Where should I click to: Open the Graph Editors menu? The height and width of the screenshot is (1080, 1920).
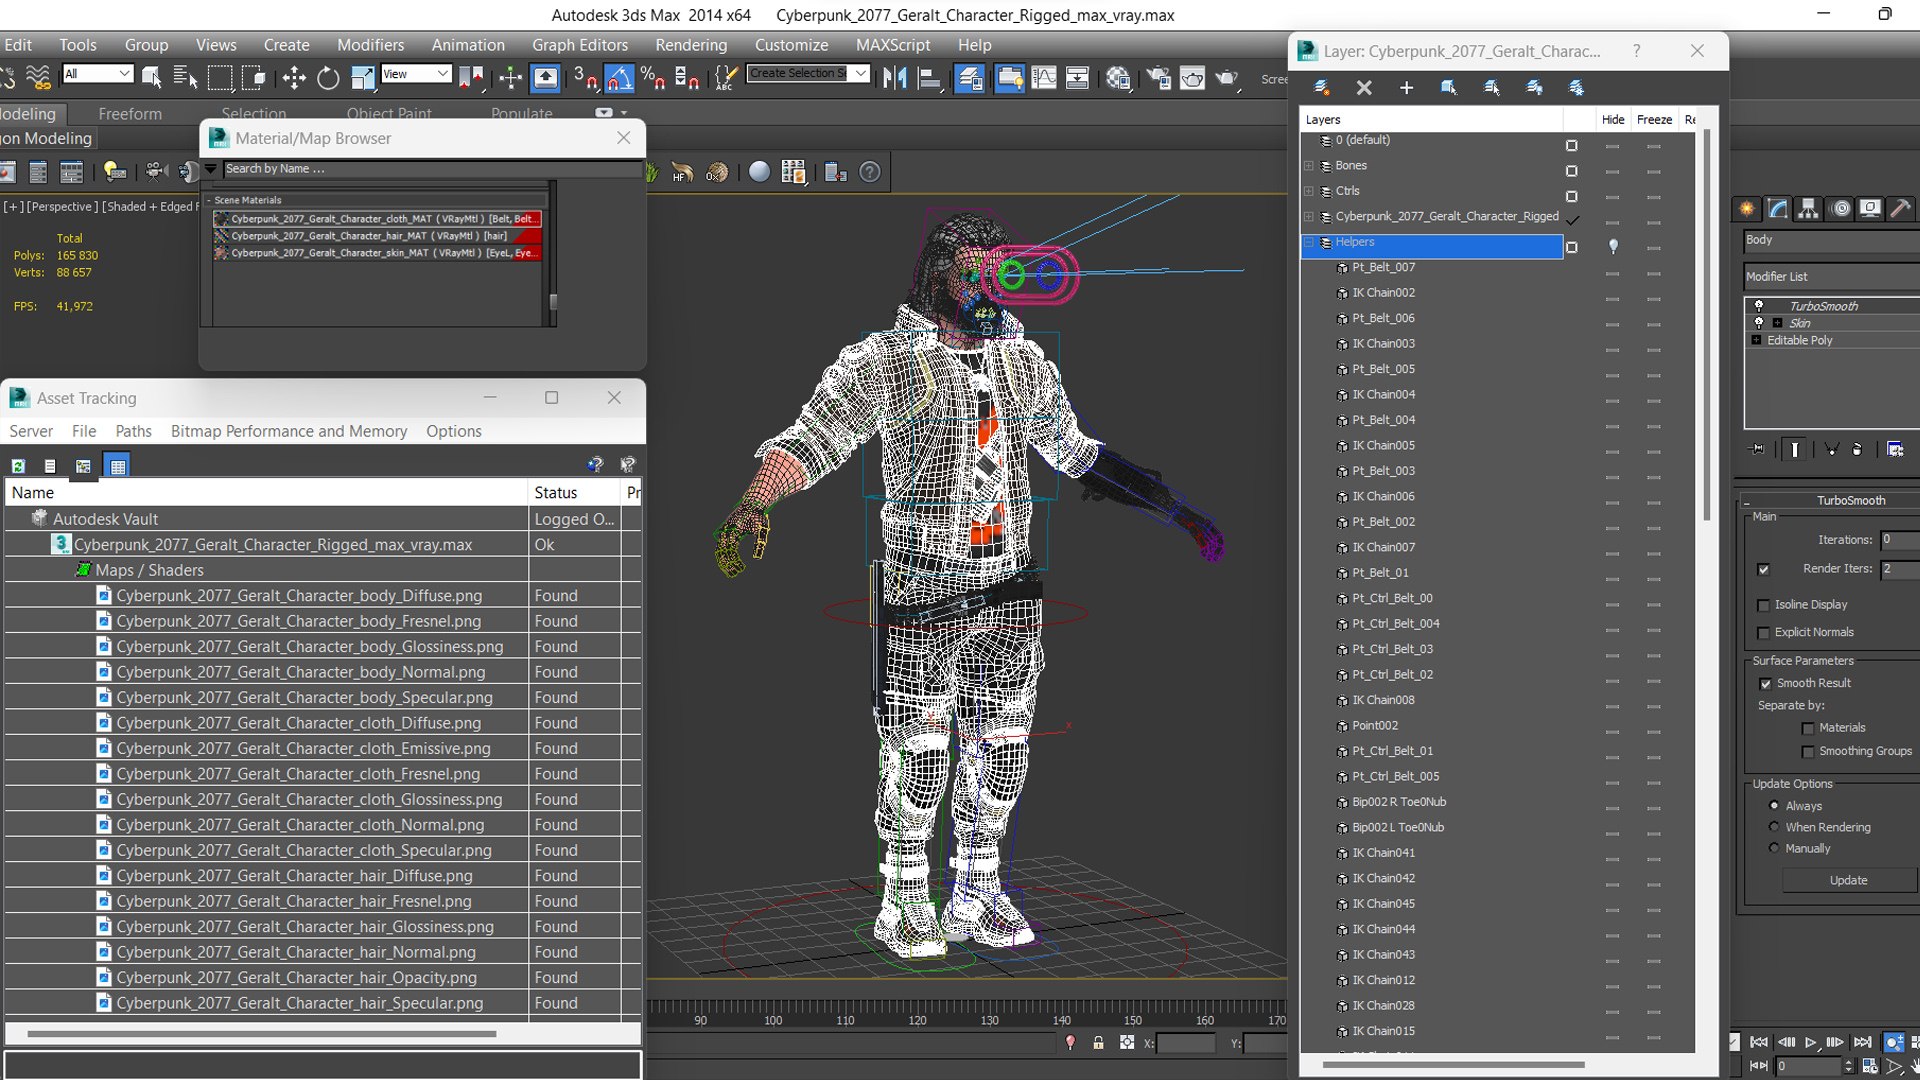[x=580, y=45]
